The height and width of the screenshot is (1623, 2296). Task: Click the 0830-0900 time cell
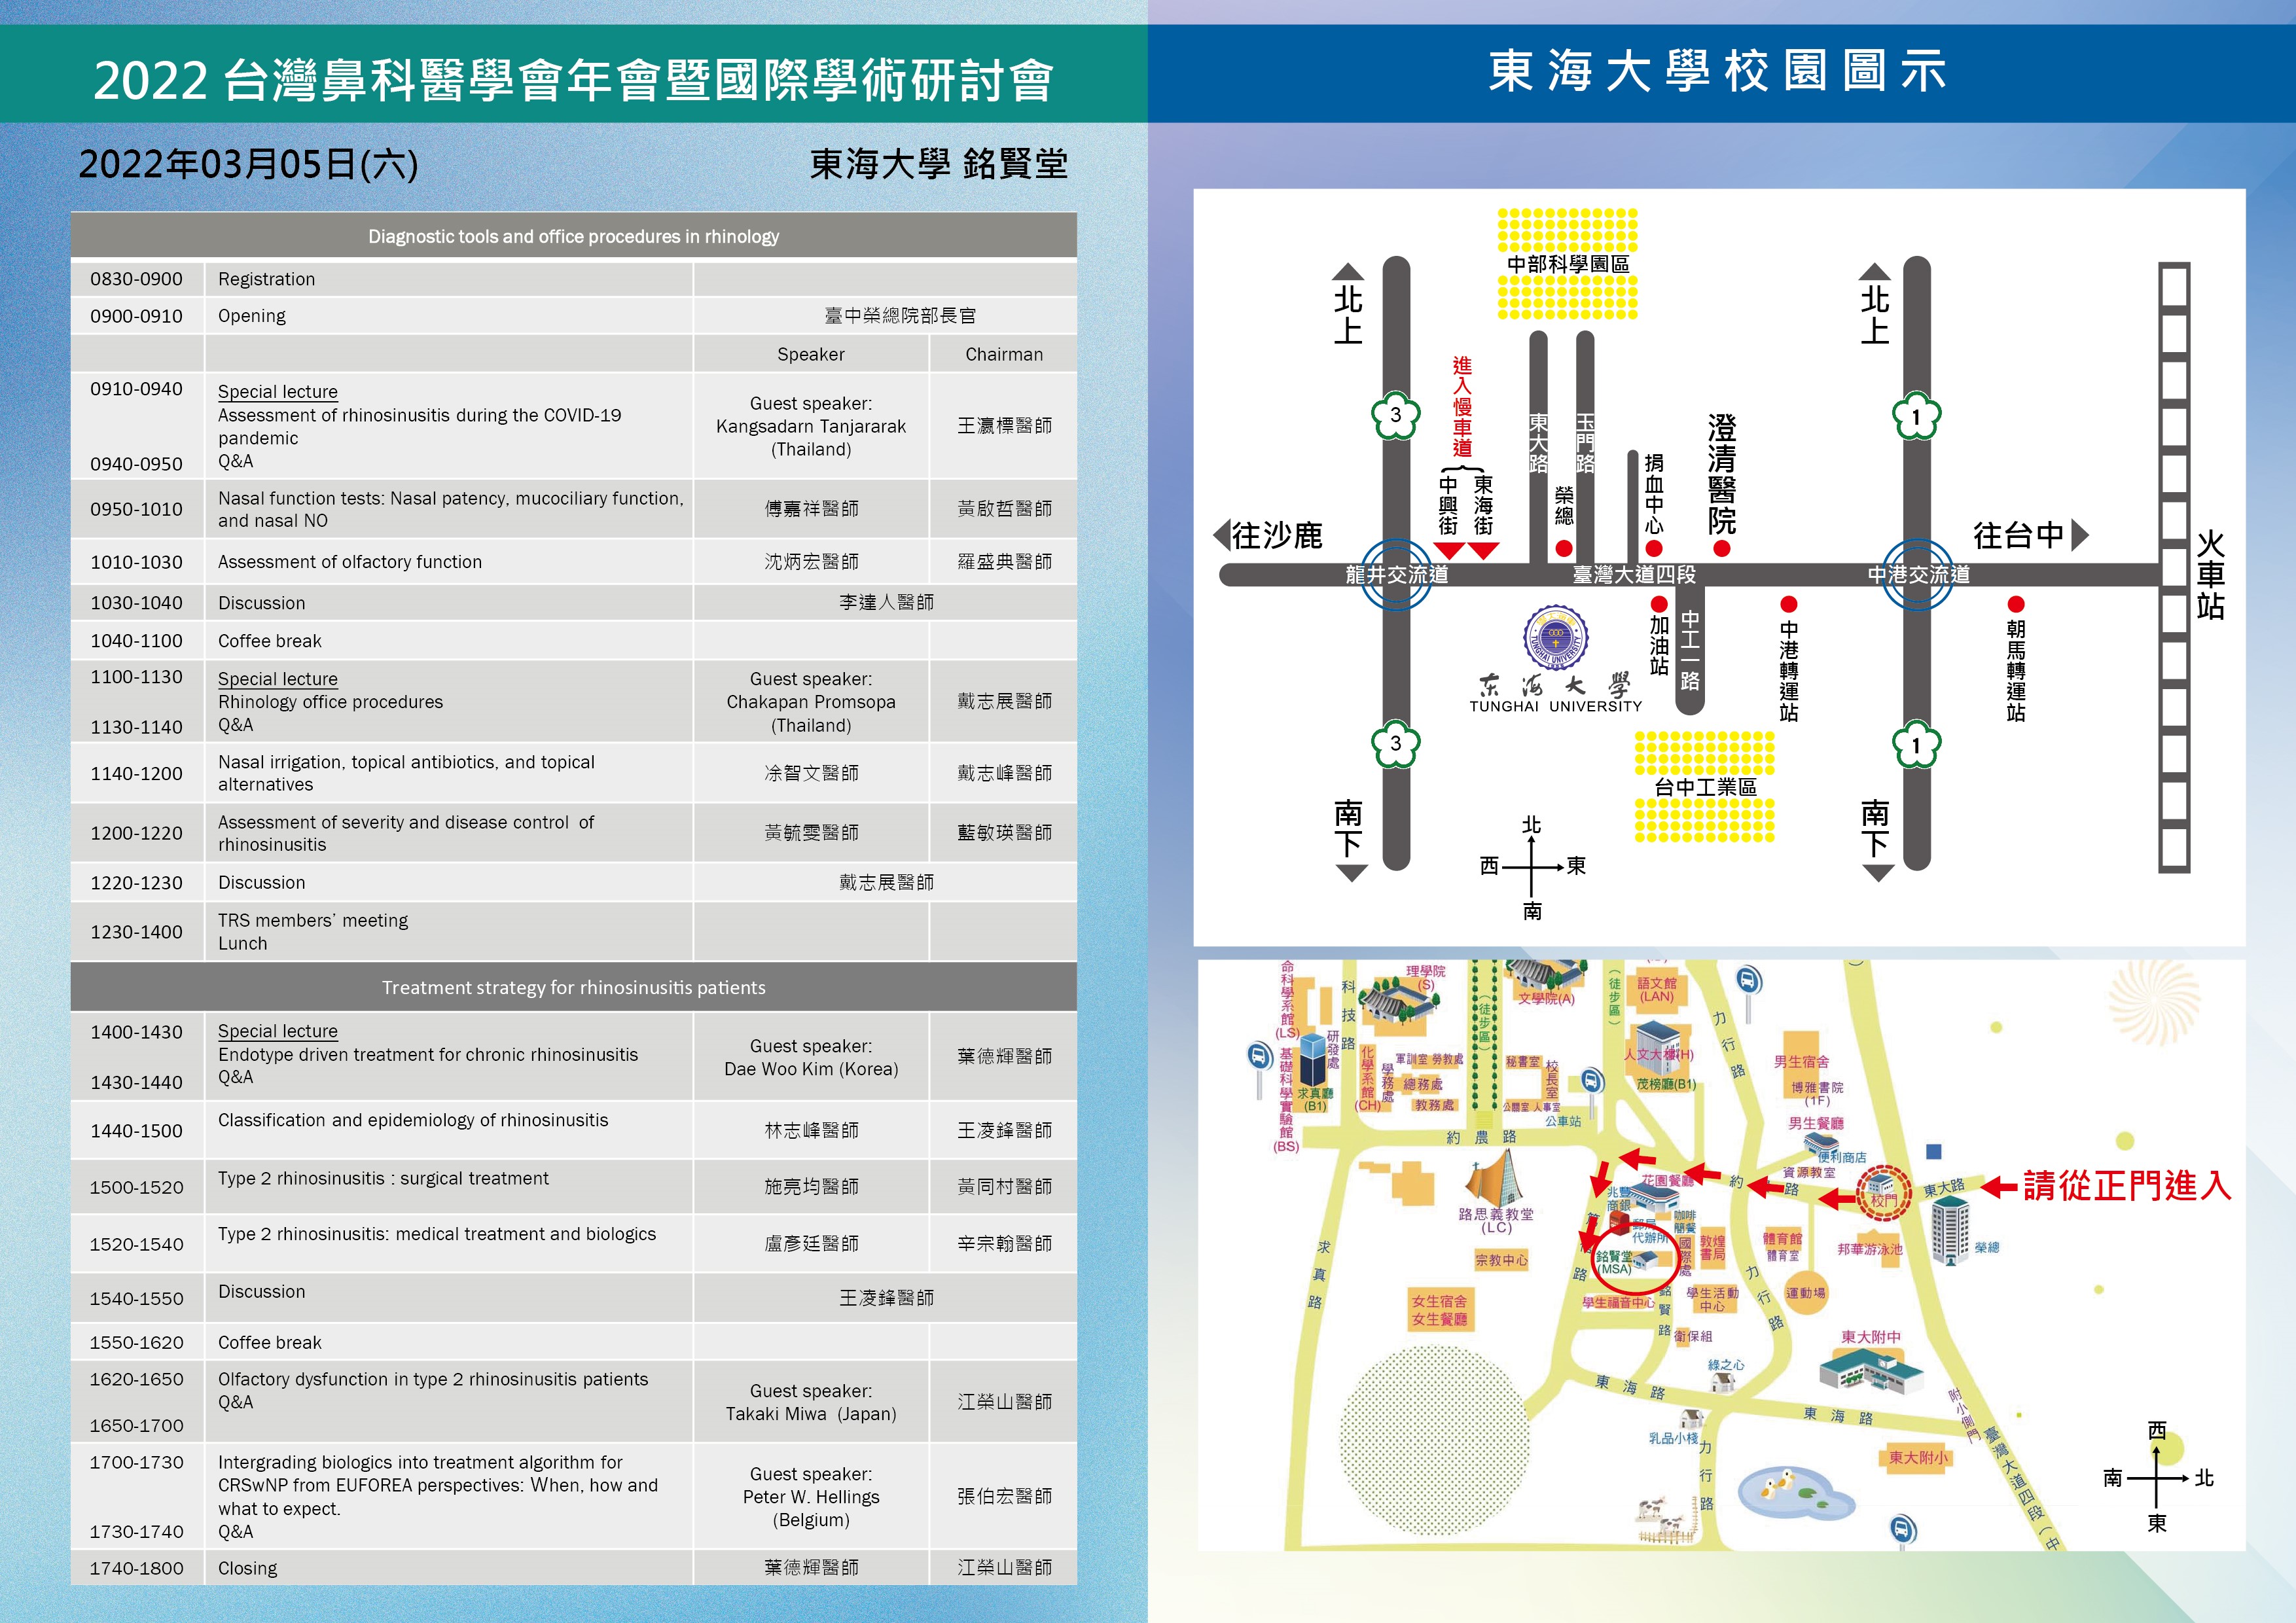(x=137, y=279)
